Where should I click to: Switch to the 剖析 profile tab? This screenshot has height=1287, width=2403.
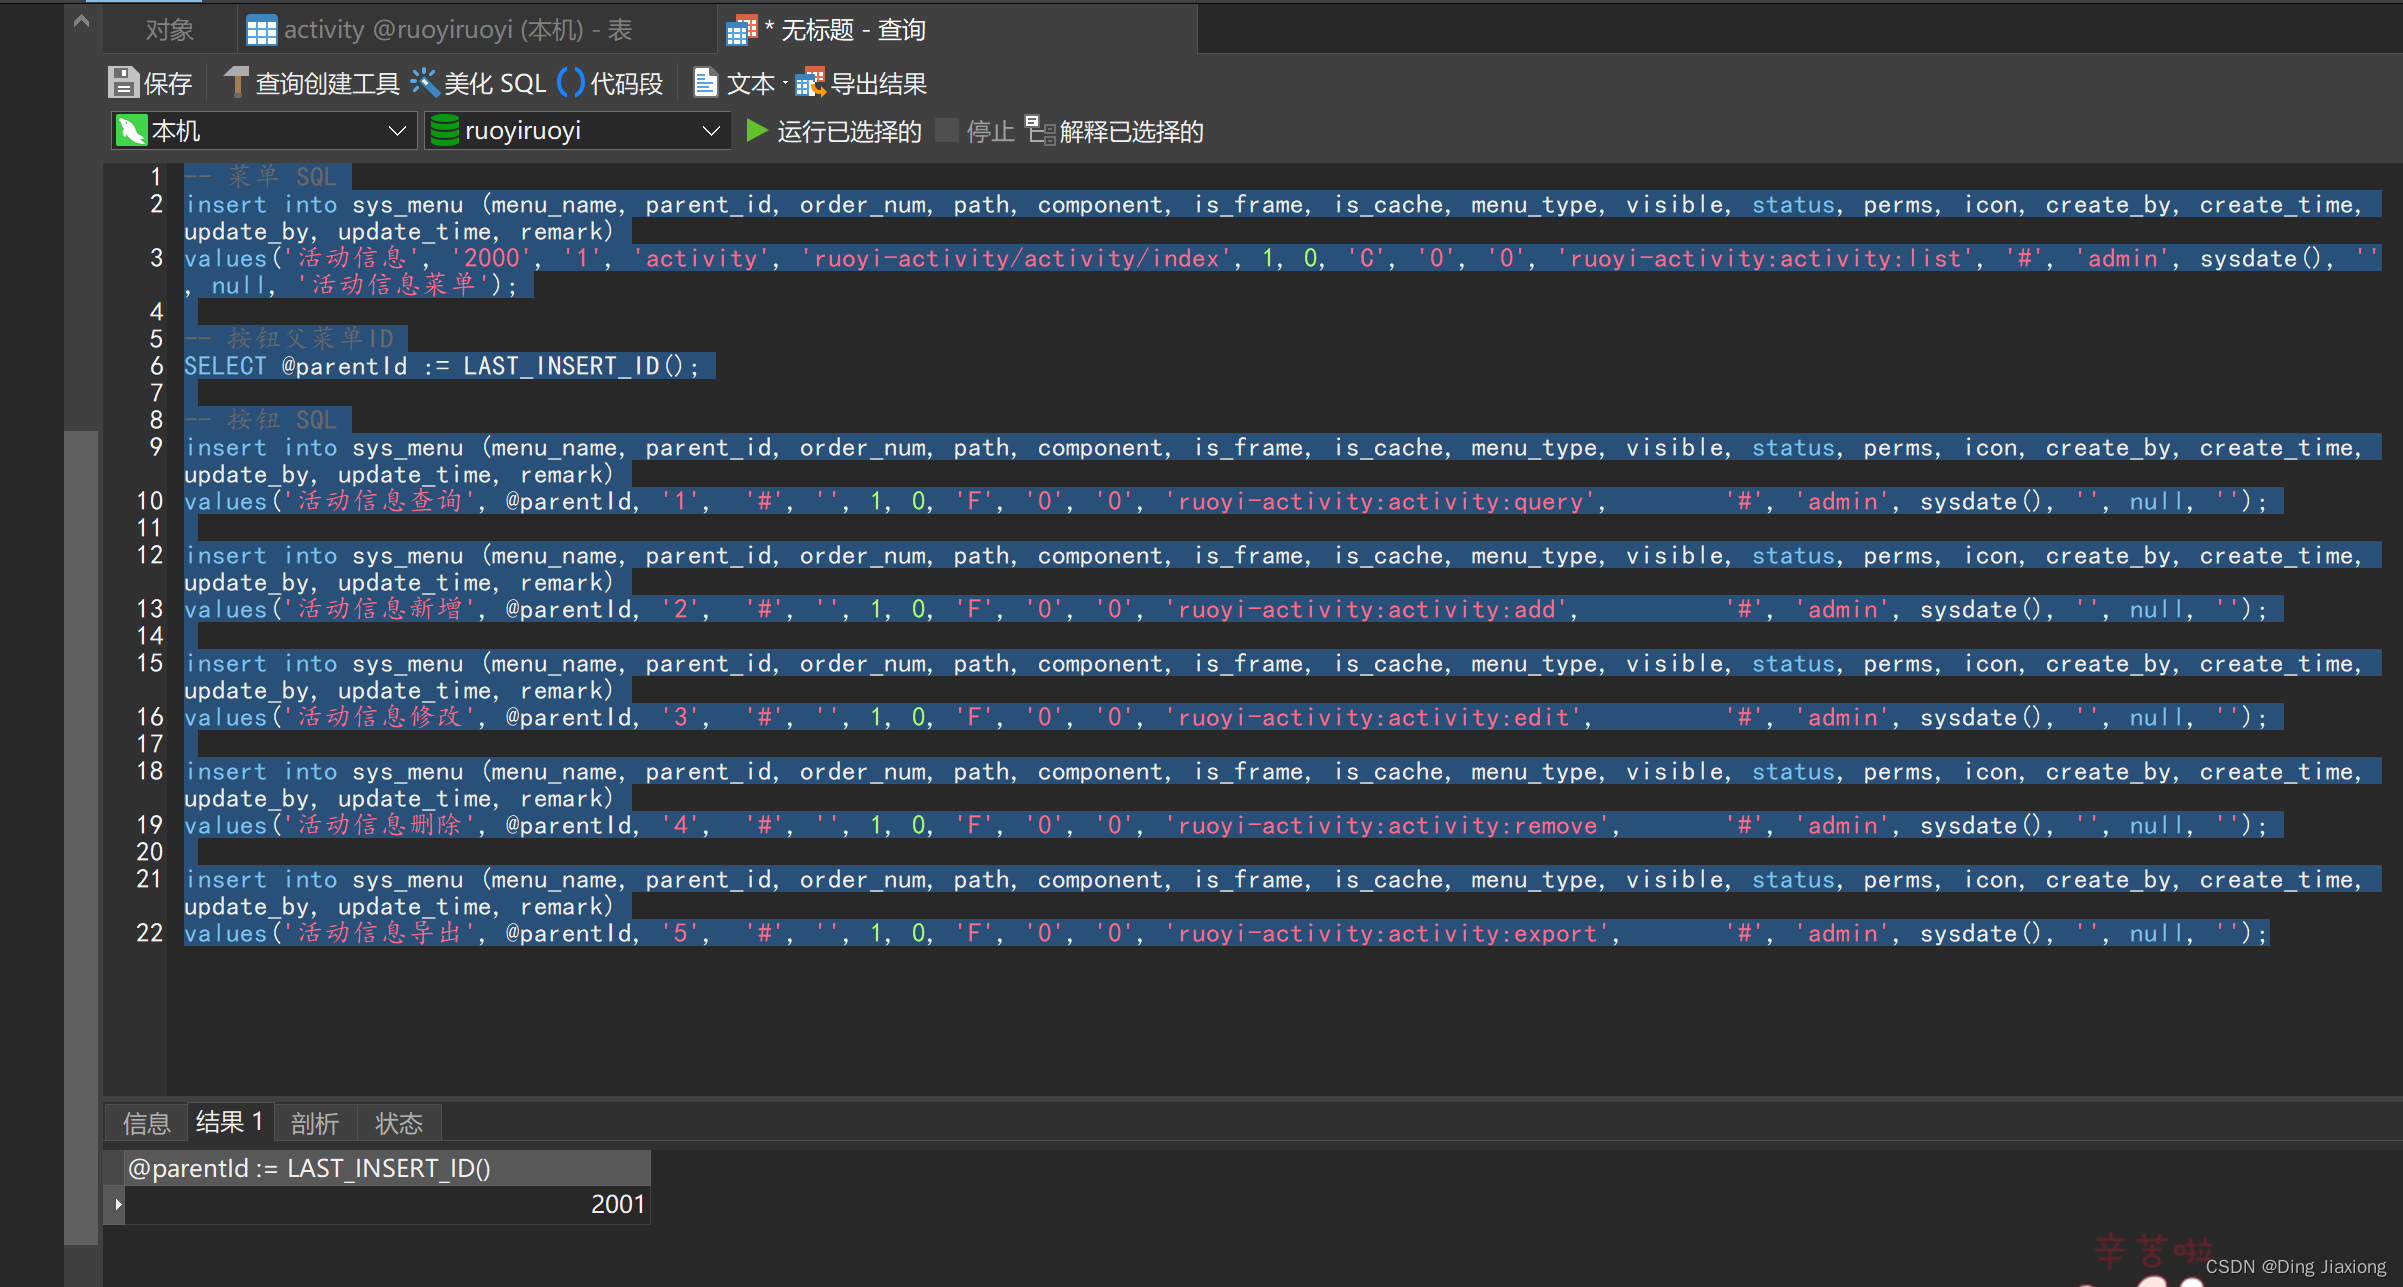(314, 1123)
